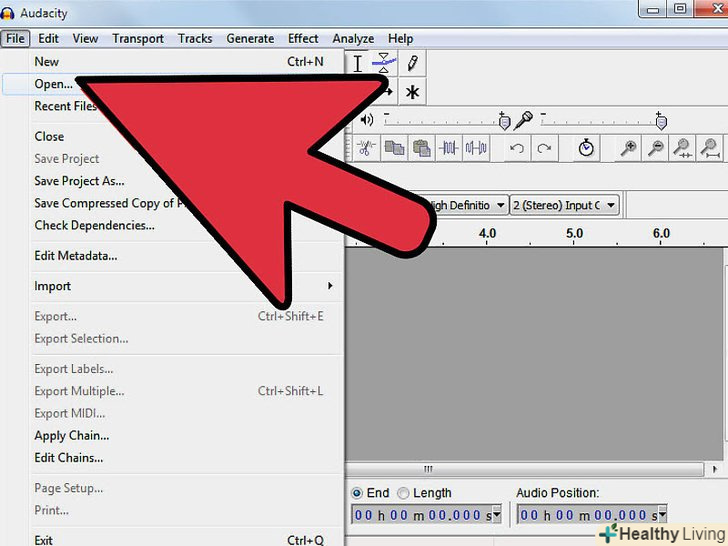Select the Envelope tool
The height and width of the screenshot is (546, 728).
pos(384,64)
